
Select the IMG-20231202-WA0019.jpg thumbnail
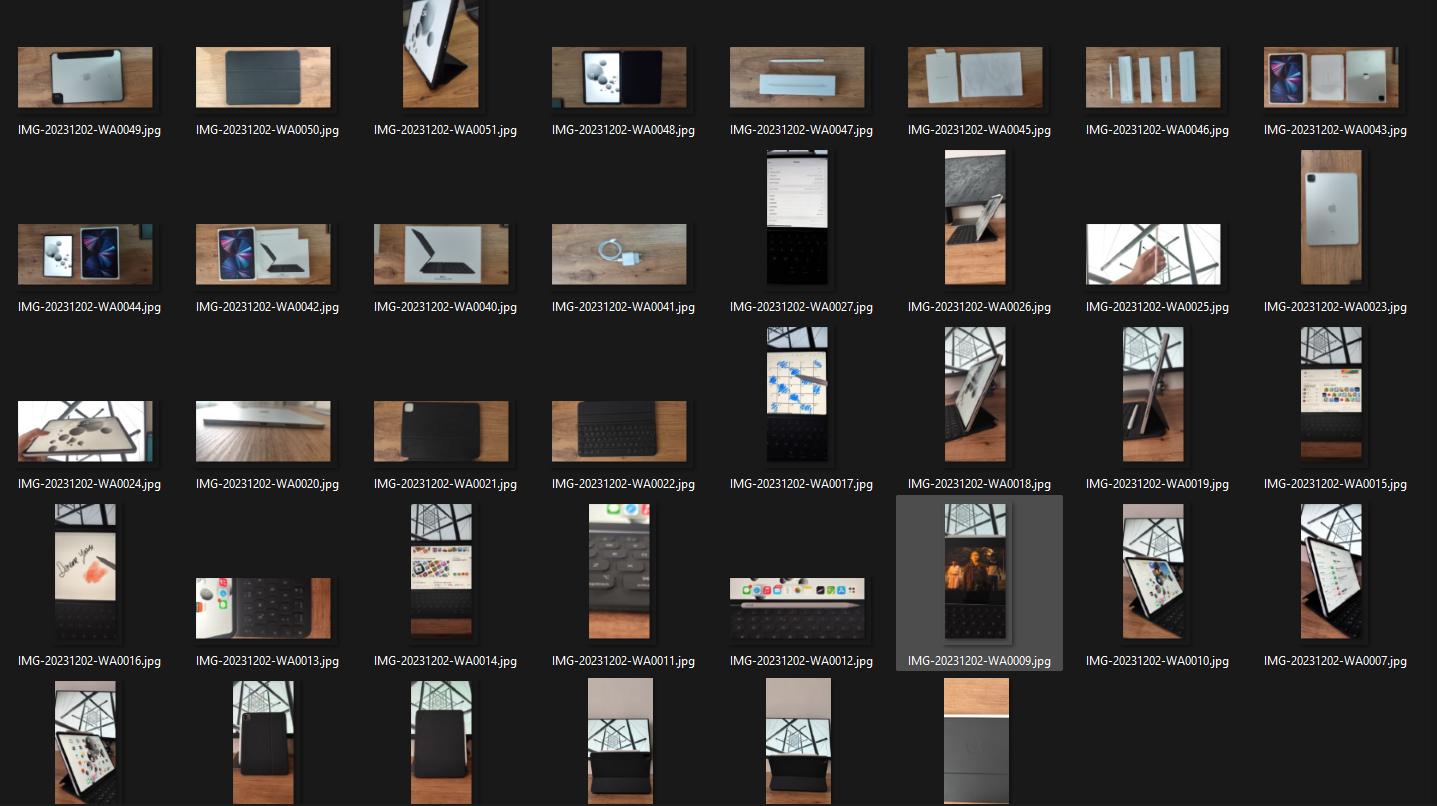pos(1153,395)
